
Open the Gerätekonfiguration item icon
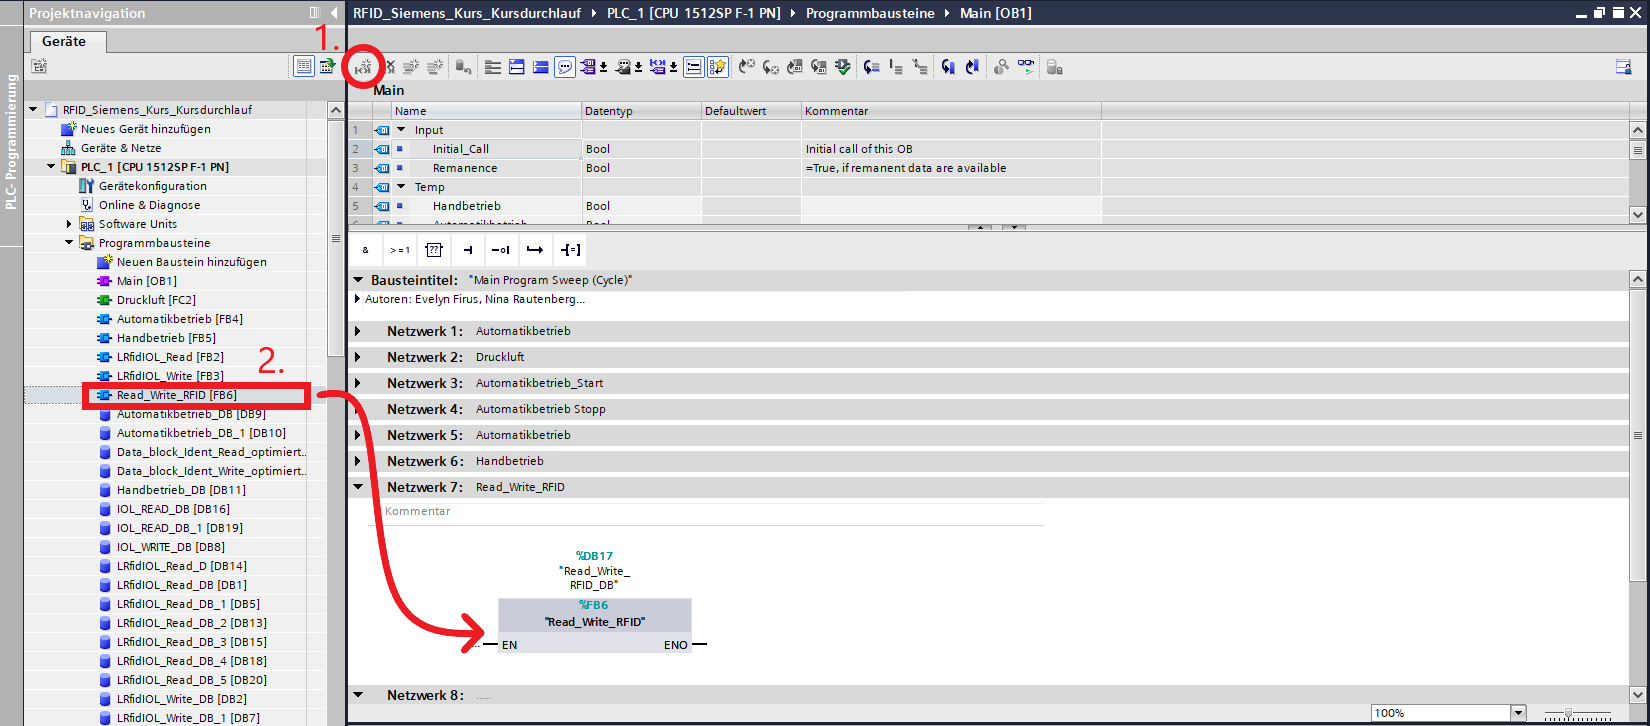click(87, 186)
